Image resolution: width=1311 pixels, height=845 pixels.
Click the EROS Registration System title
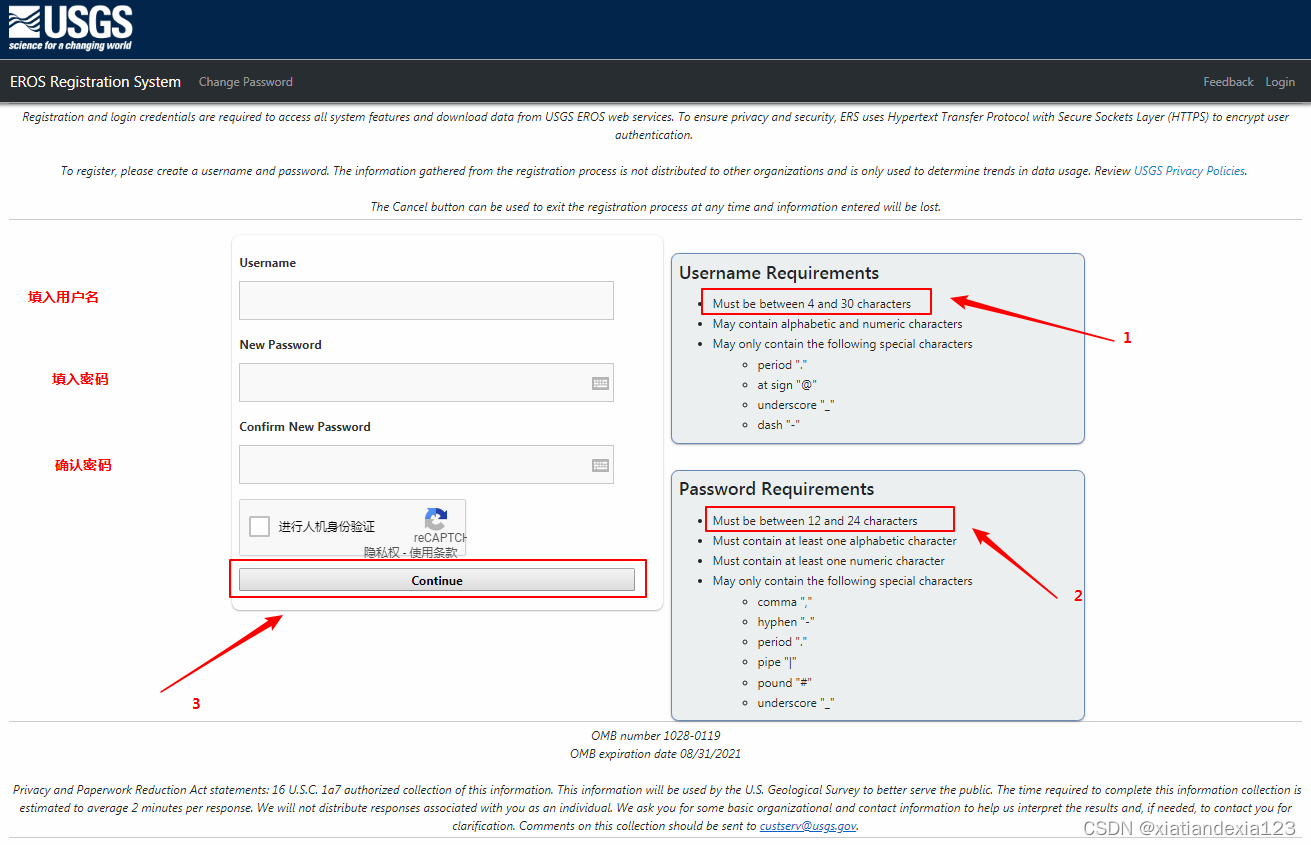95,82
